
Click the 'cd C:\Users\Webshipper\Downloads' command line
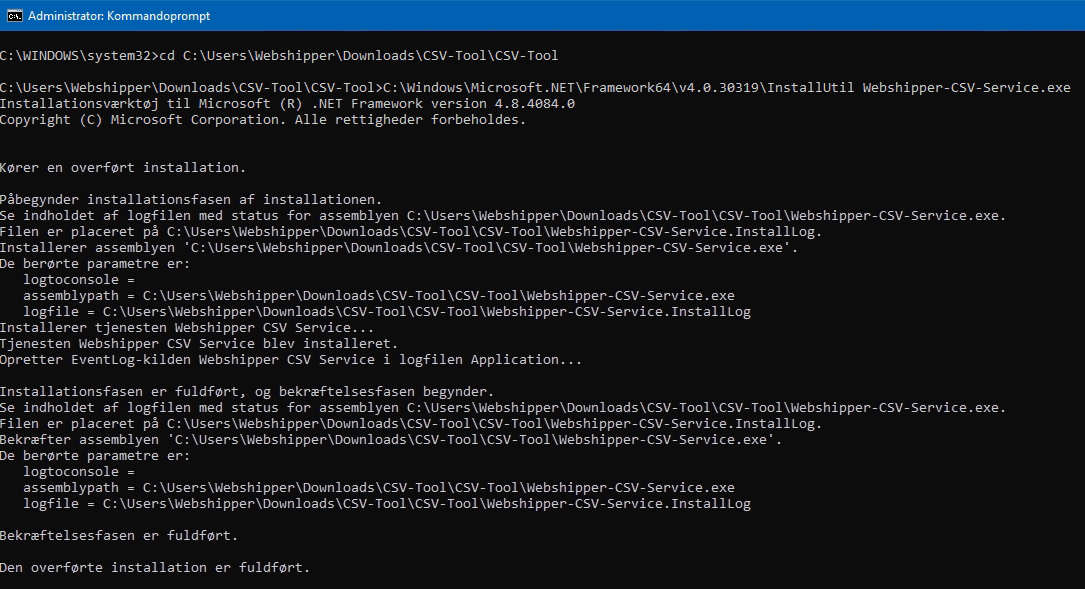[x=279, y=55]
